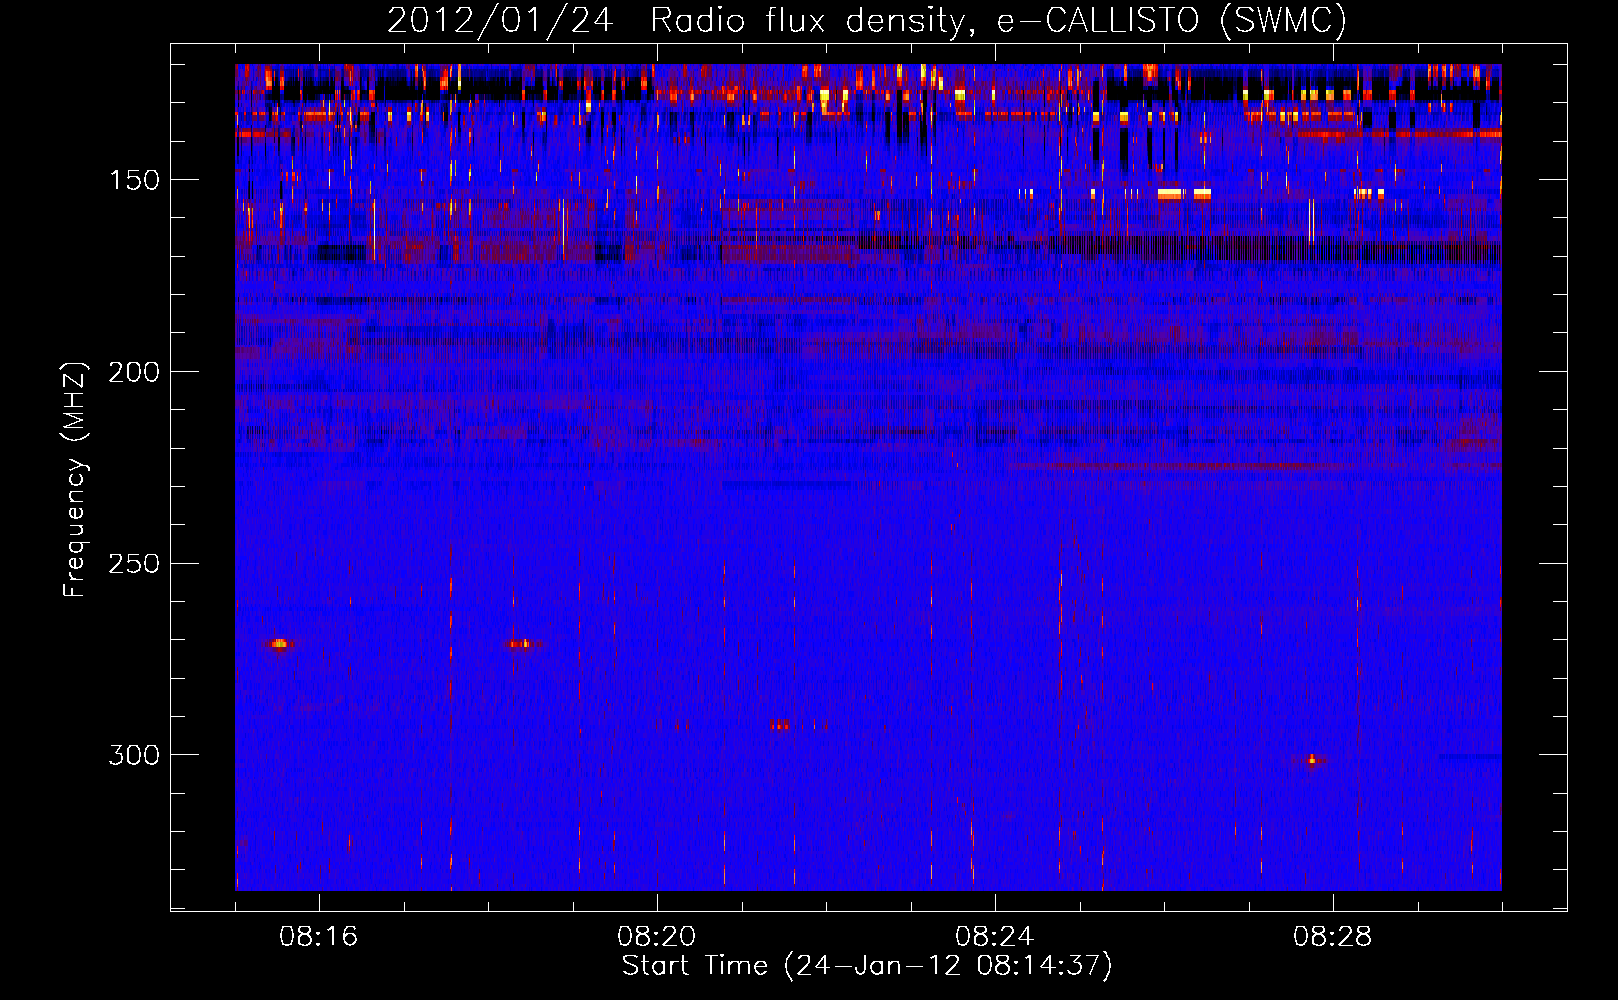Click the bright spot near 292 MHz after 08:21
The width and height of the screenshot is (1618, 1000).
pos(780,725)
